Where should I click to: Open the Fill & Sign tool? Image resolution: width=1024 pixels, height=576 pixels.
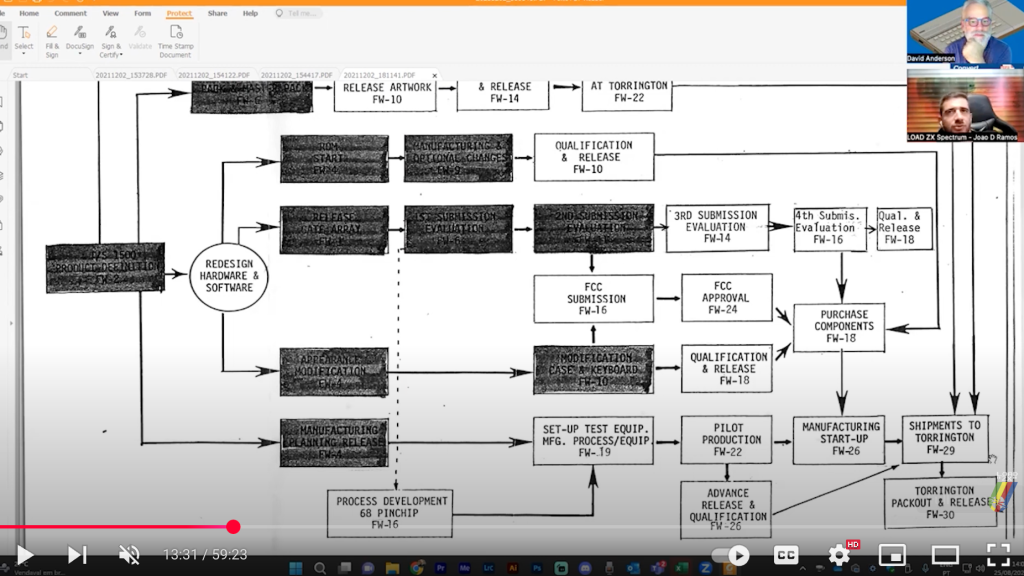point(52,41)
